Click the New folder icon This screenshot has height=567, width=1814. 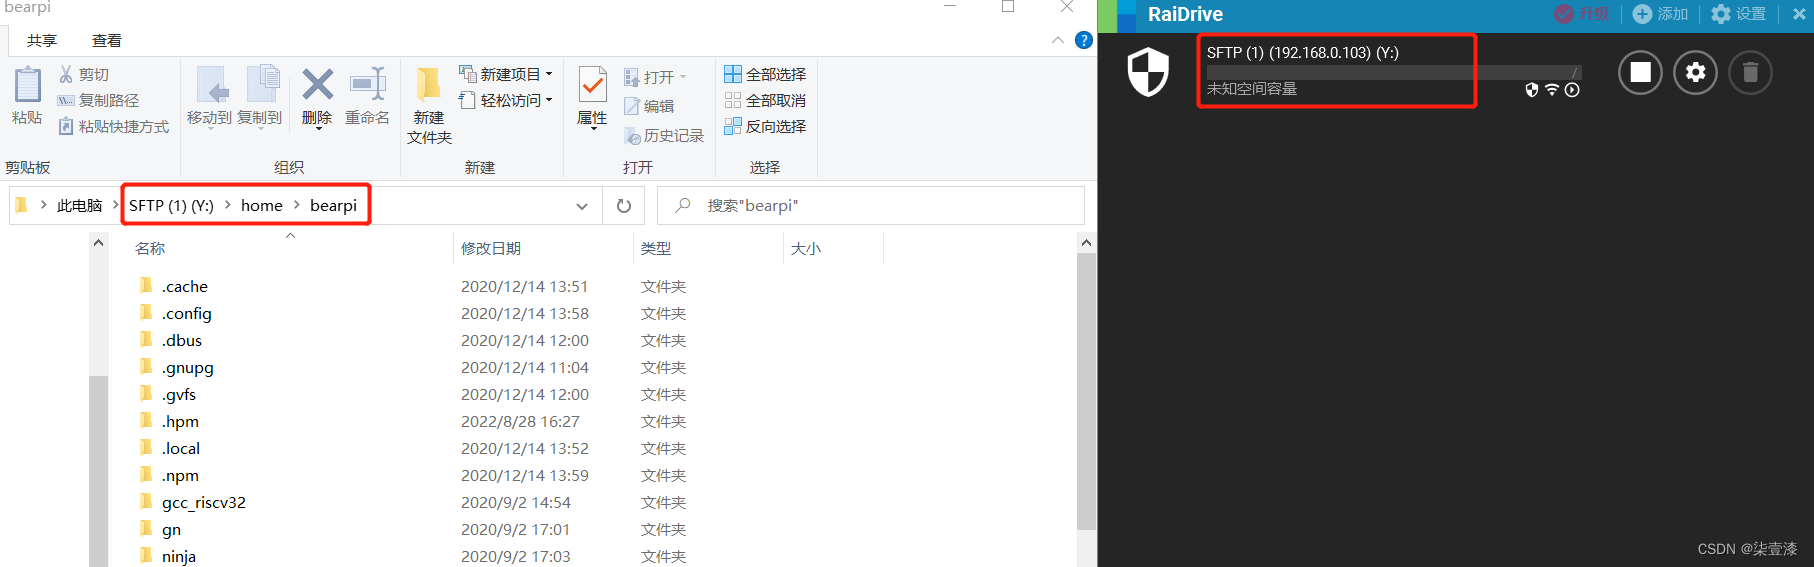click(428, 85)
